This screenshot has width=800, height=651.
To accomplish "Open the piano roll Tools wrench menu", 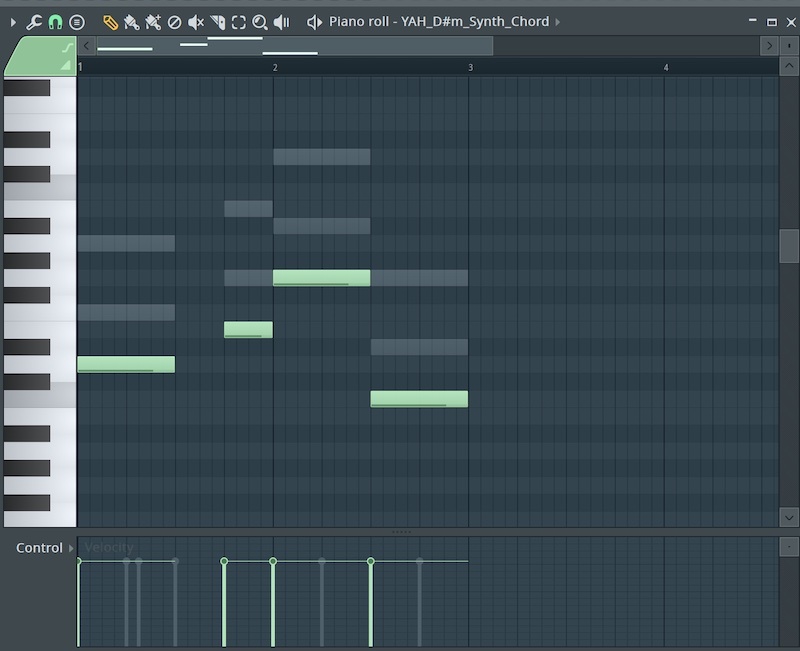I will pos(34,22).
